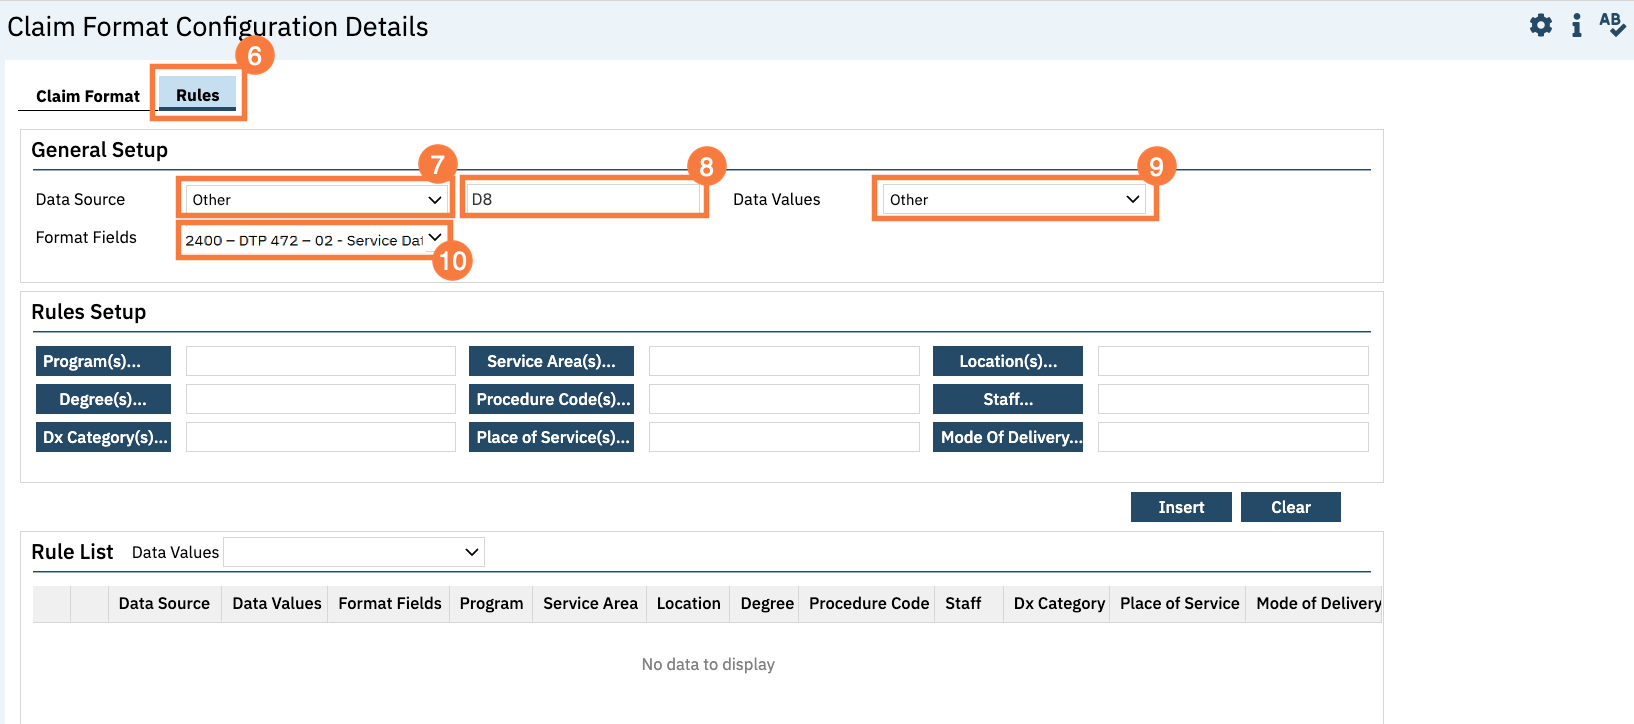
Task: Sort by the Procedure Code column header
Action: [868, 603]
